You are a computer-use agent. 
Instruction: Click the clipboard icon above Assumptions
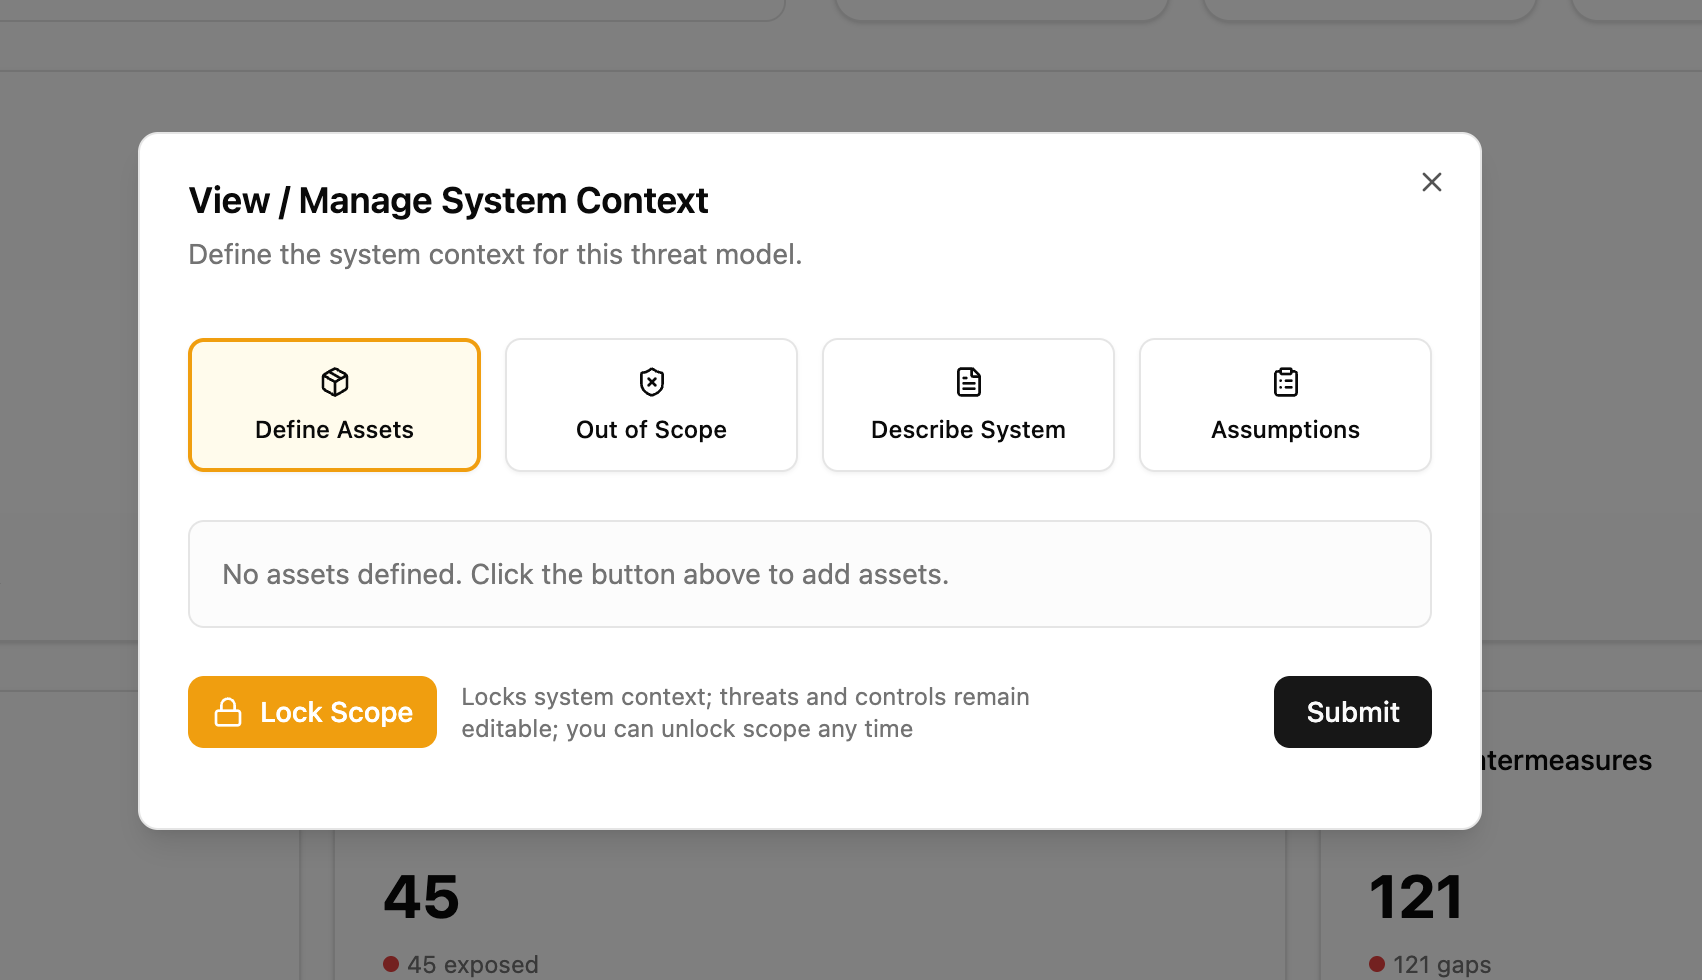pyautogui.click(x=1284, y=381)
